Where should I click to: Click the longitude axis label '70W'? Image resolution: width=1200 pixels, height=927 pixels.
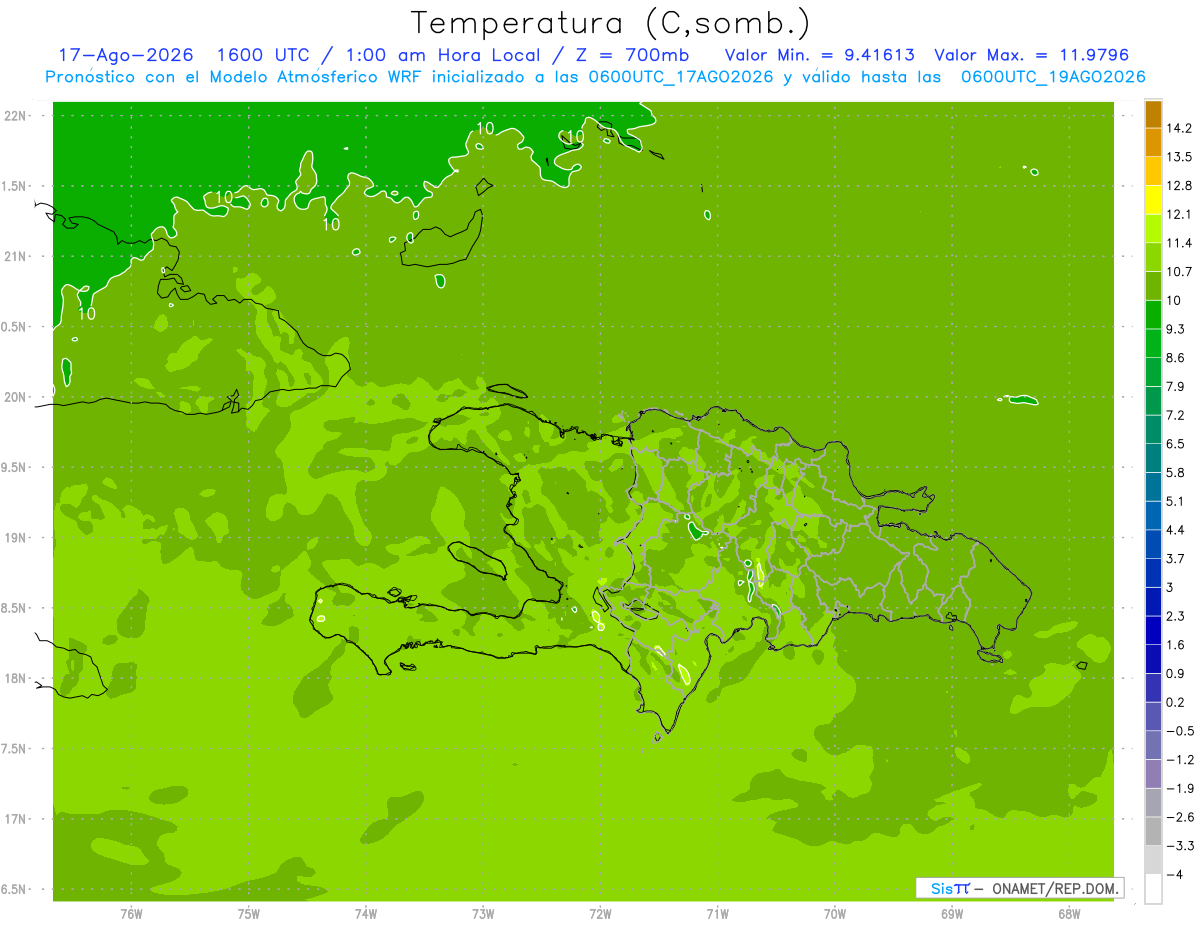835,914
